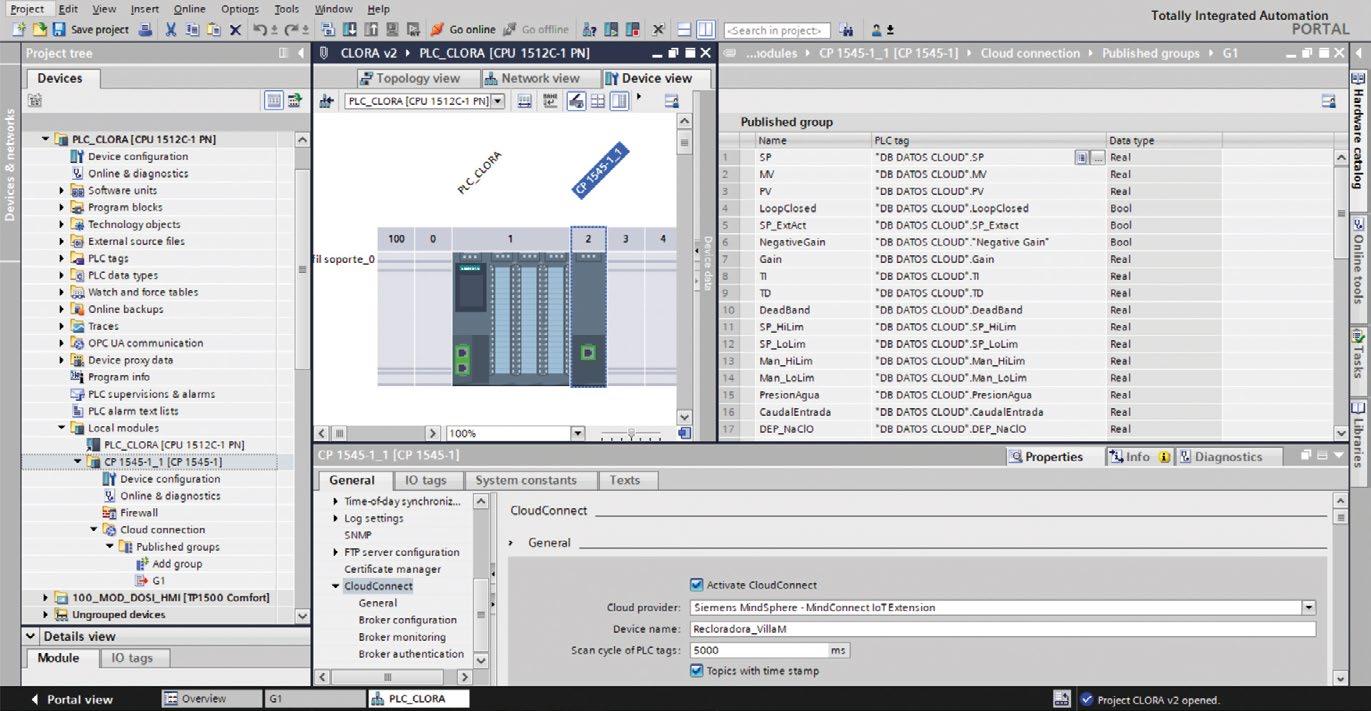The height and width of the screenshot is (711, 1371).
Task: Click the small icon in SP tag cell
Action: click(x=1082, y=158)
